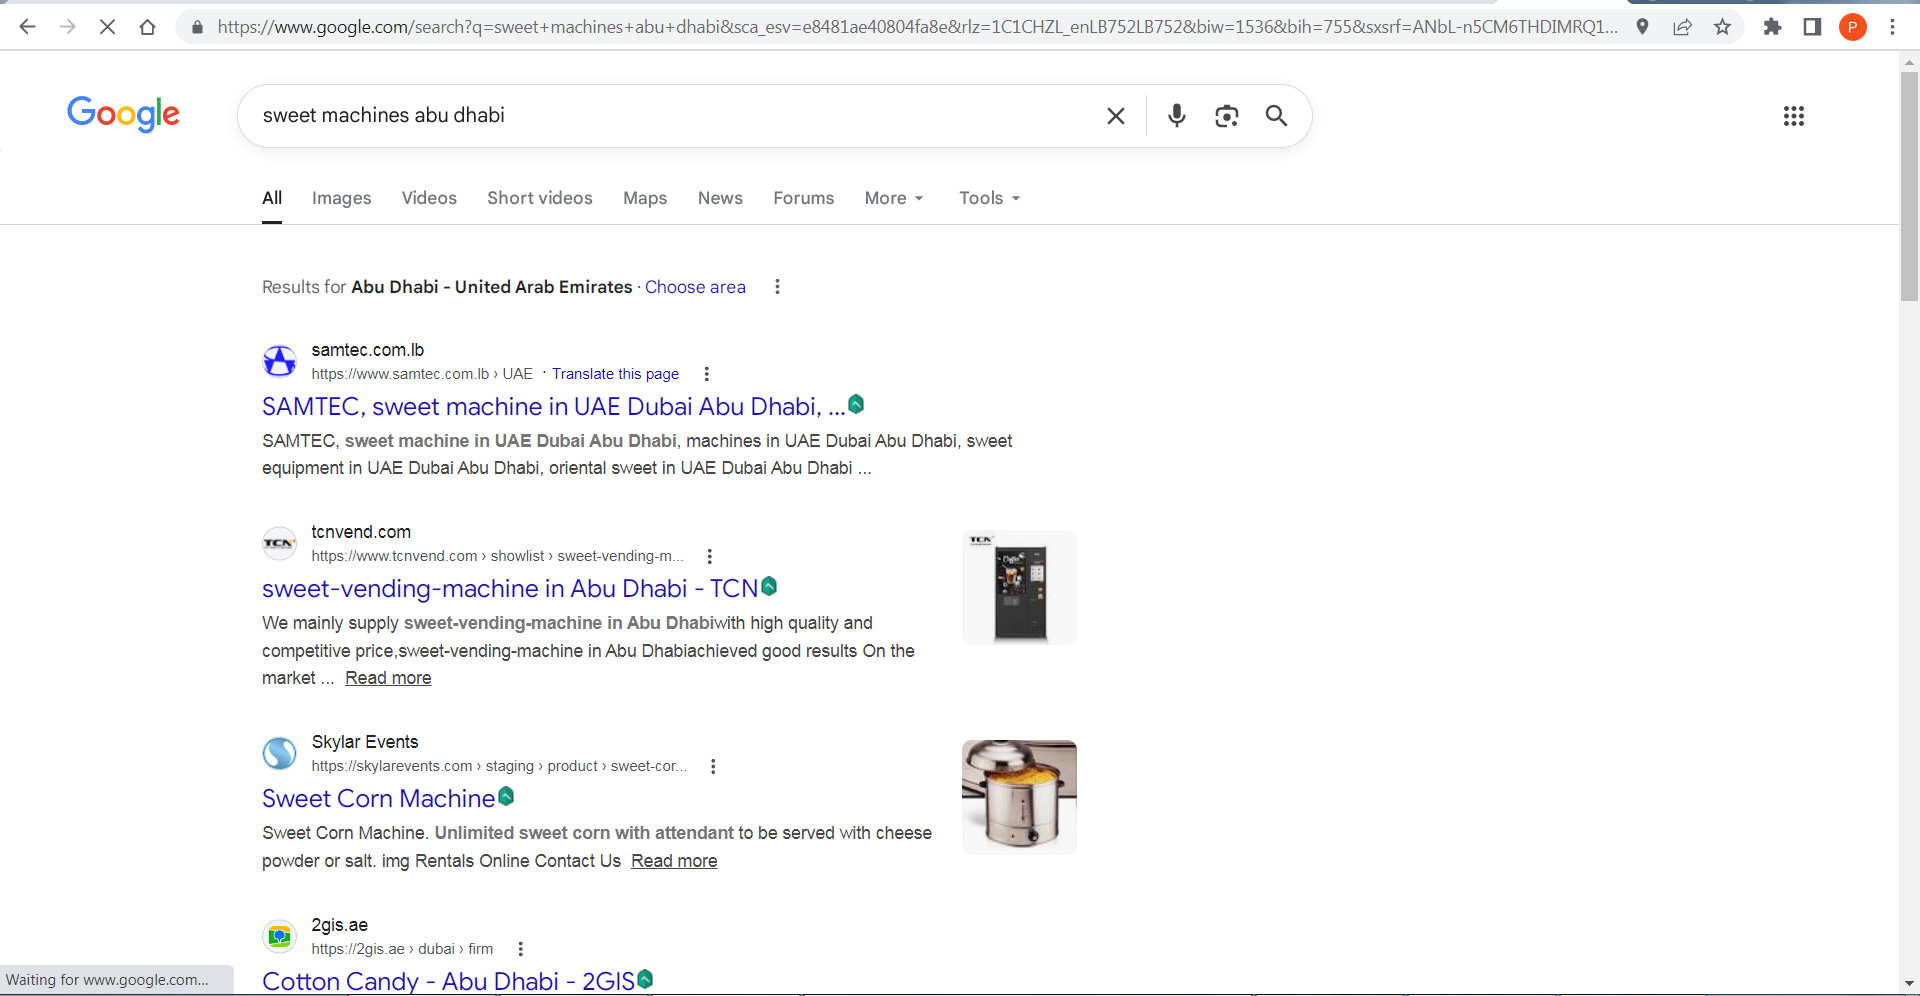Stop loading the page
1920x996 pixels.
pos(107,27)
